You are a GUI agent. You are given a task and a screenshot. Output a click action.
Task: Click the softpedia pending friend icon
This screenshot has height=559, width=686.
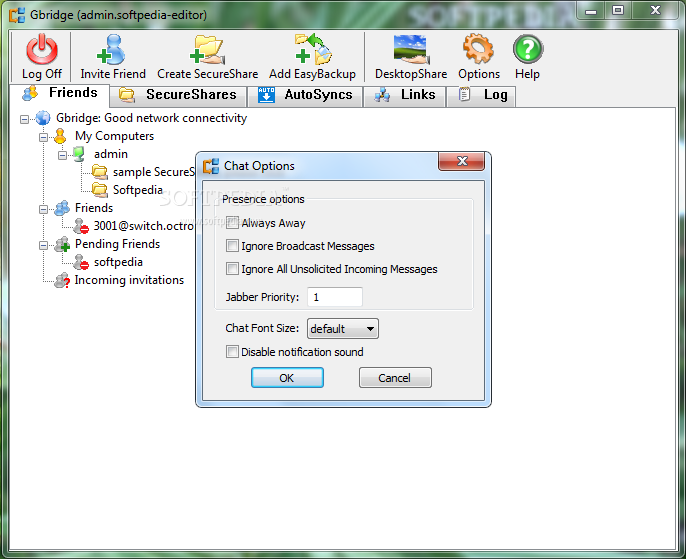pyautogui.click(x=81, y=262)
